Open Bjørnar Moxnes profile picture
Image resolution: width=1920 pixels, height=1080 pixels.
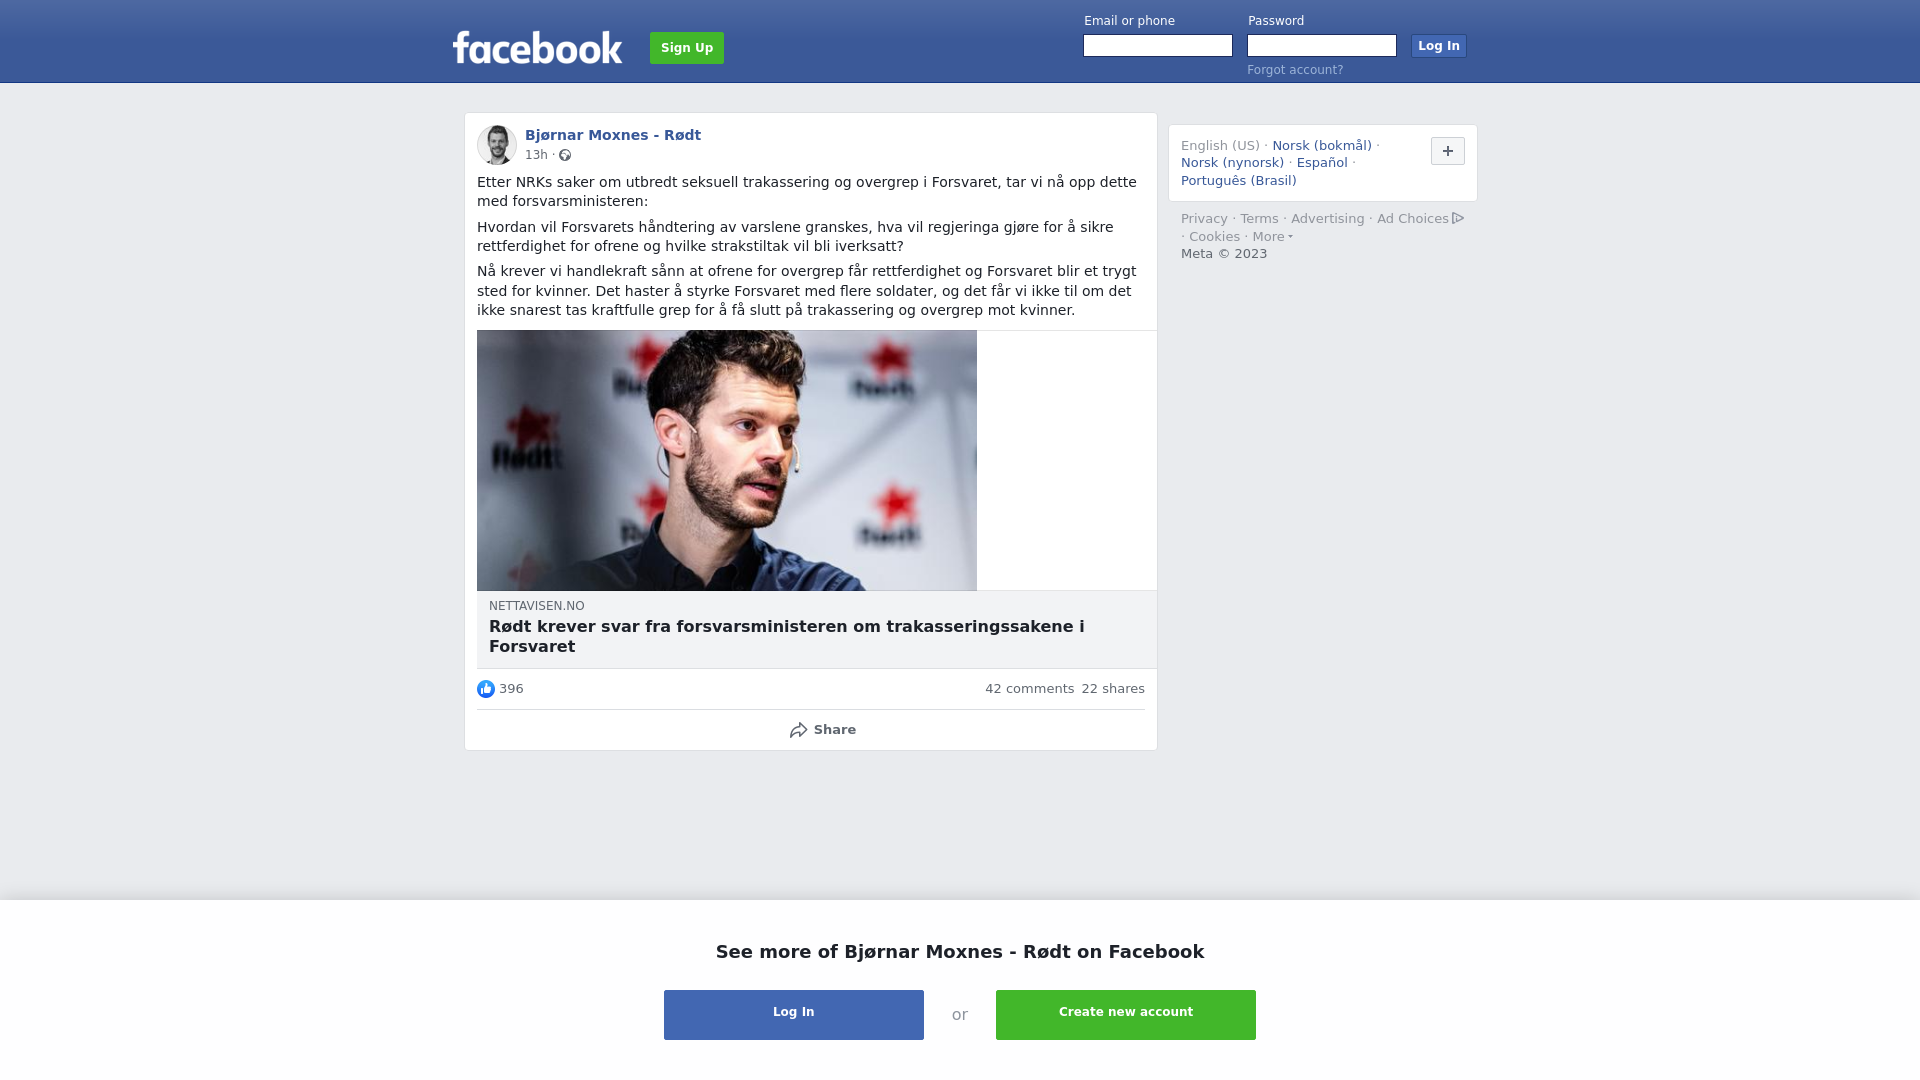497,145
